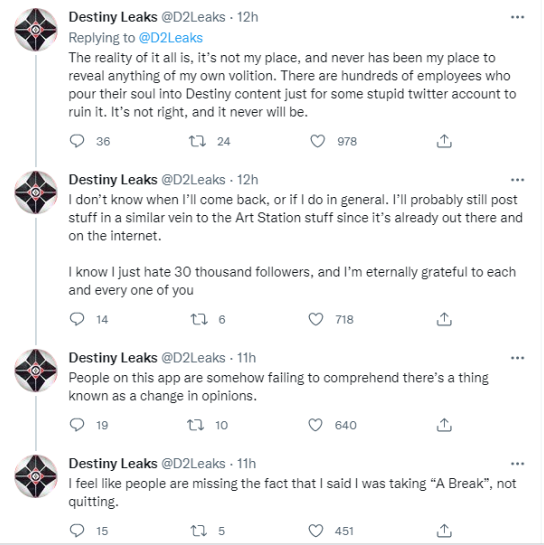Like the tweet with 978 likes

[x=317, y=141]
